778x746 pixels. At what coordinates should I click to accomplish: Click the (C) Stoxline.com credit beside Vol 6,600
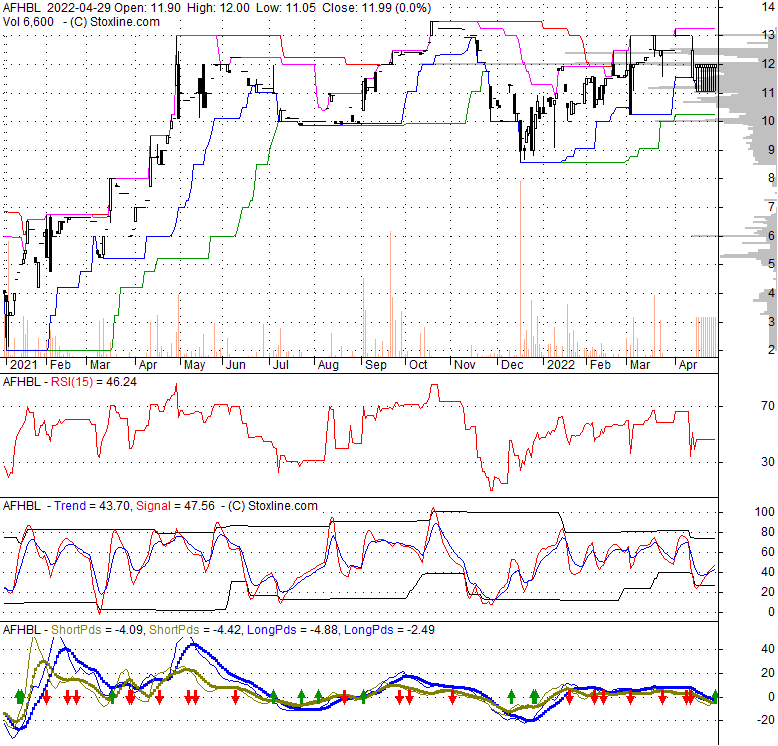click(115, 22)
